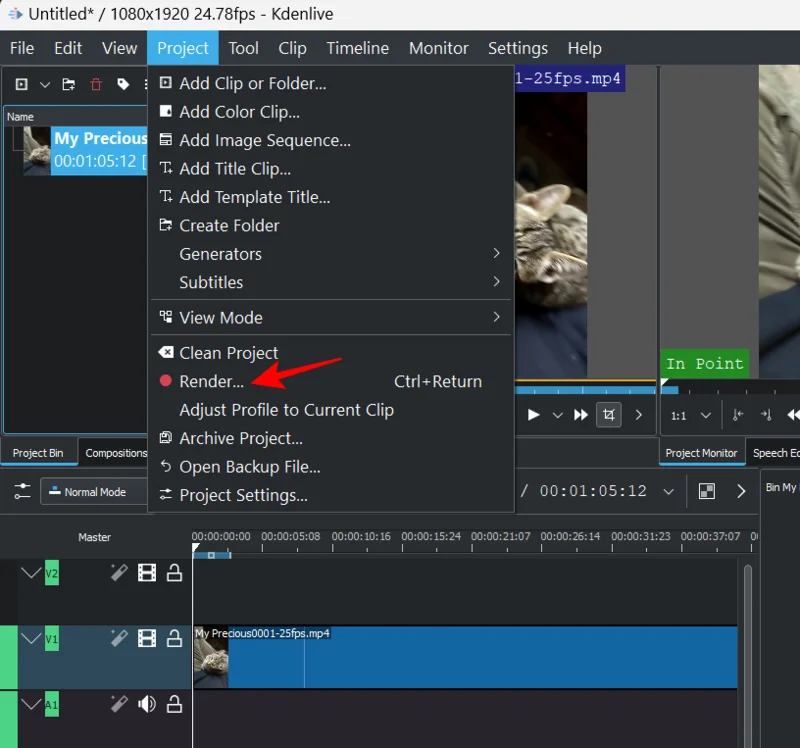
Task: Collapse the A1 track
Action: (x=31, y=704)
